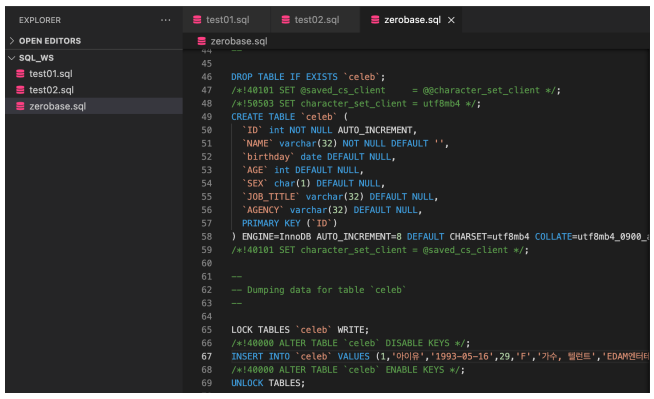Click the PRIMARY KEY (`ID`) line
This screenshot has width=654, height=399.
point(289,223)
